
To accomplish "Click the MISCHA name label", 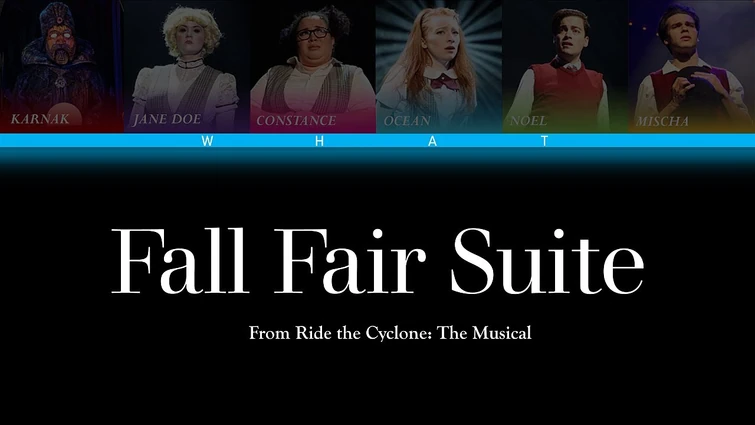I will pyautogui.click(x=662, y=121).
